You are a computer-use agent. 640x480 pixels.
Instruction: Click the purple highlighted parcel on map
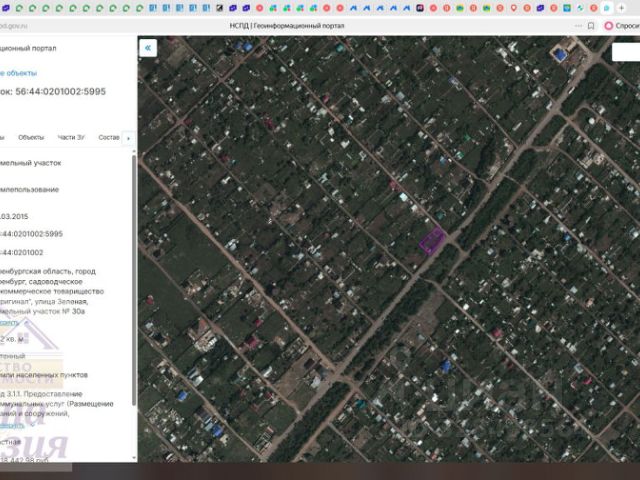pos(431,241)
